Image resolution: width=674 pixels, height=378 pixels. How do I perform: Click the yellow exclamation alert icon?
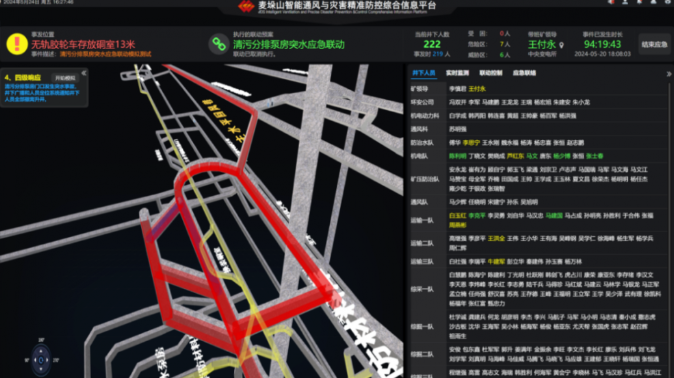point(17,44)
